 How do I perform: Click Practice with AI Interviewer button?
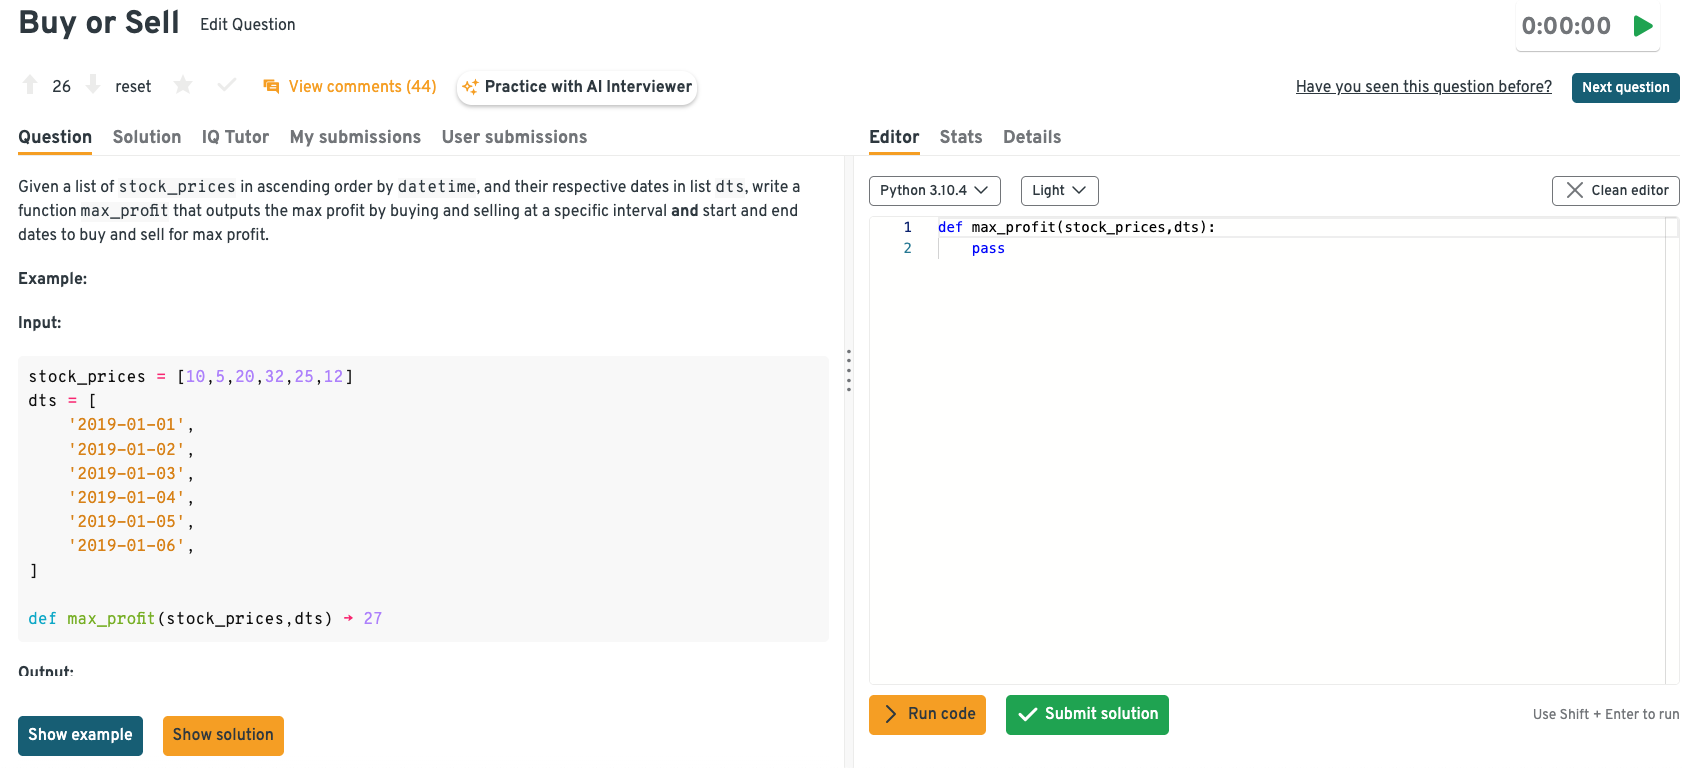[577, 87]
